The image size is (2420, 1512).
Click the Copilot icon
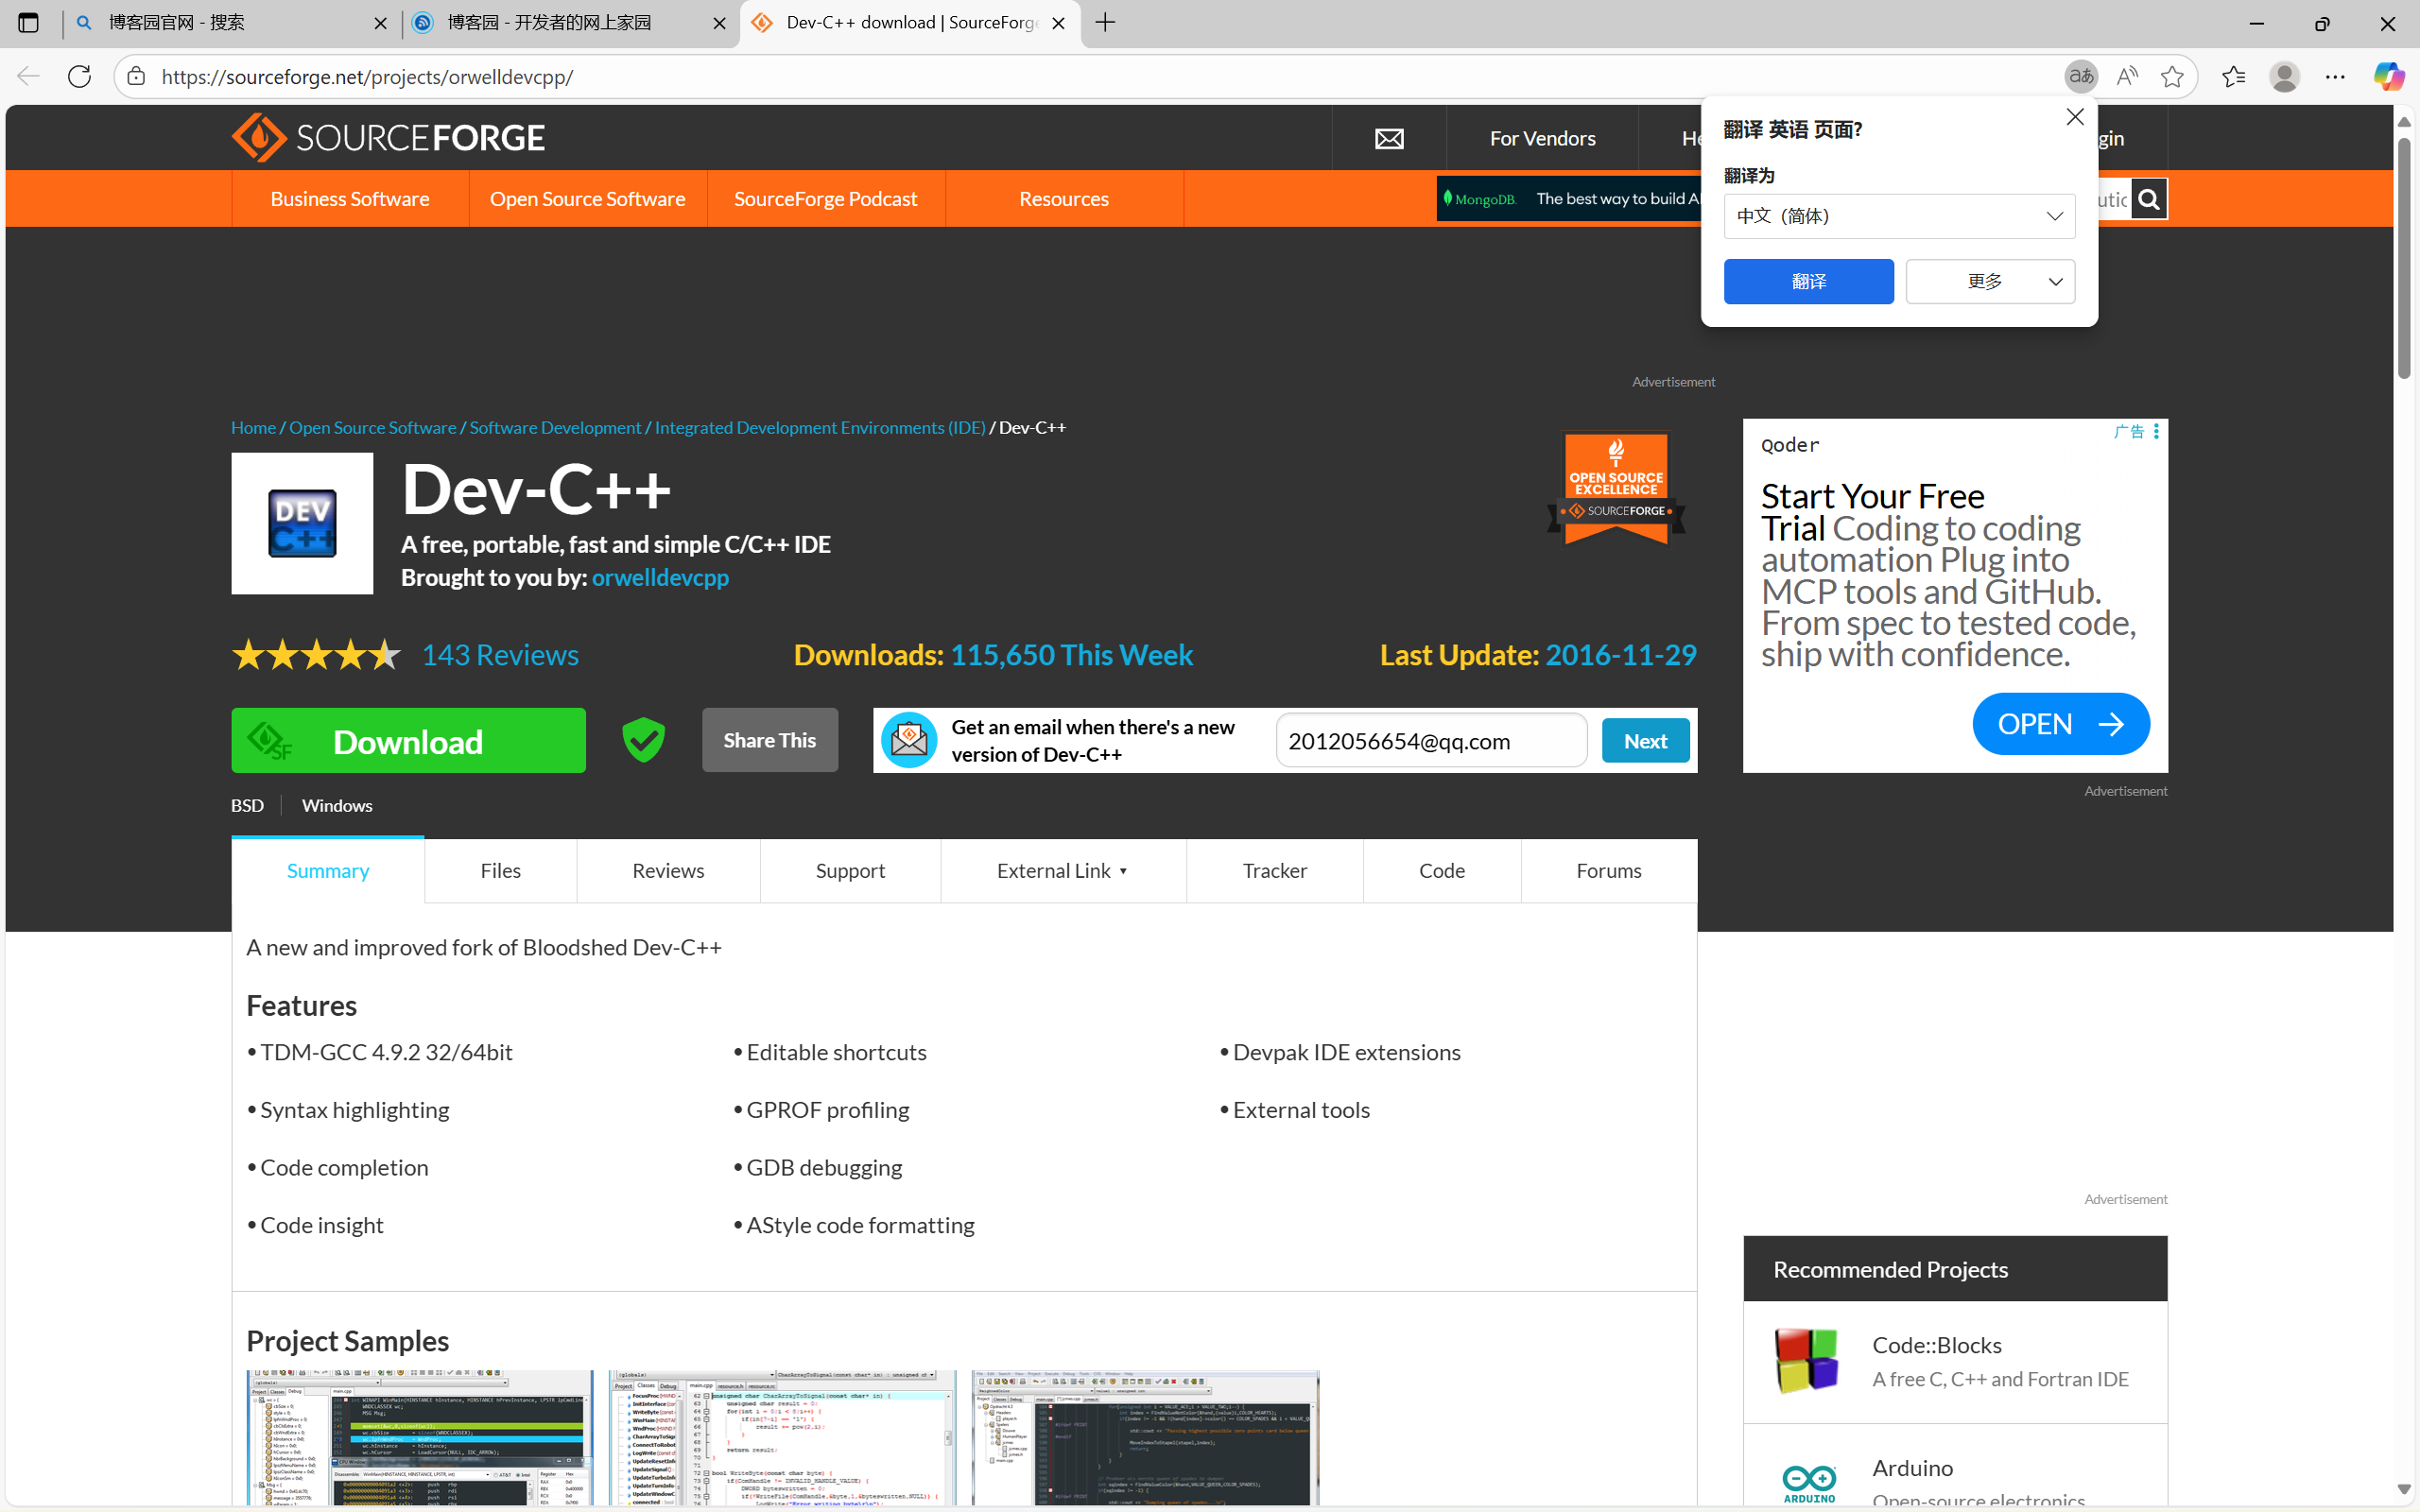click(x=2389, y=77)
